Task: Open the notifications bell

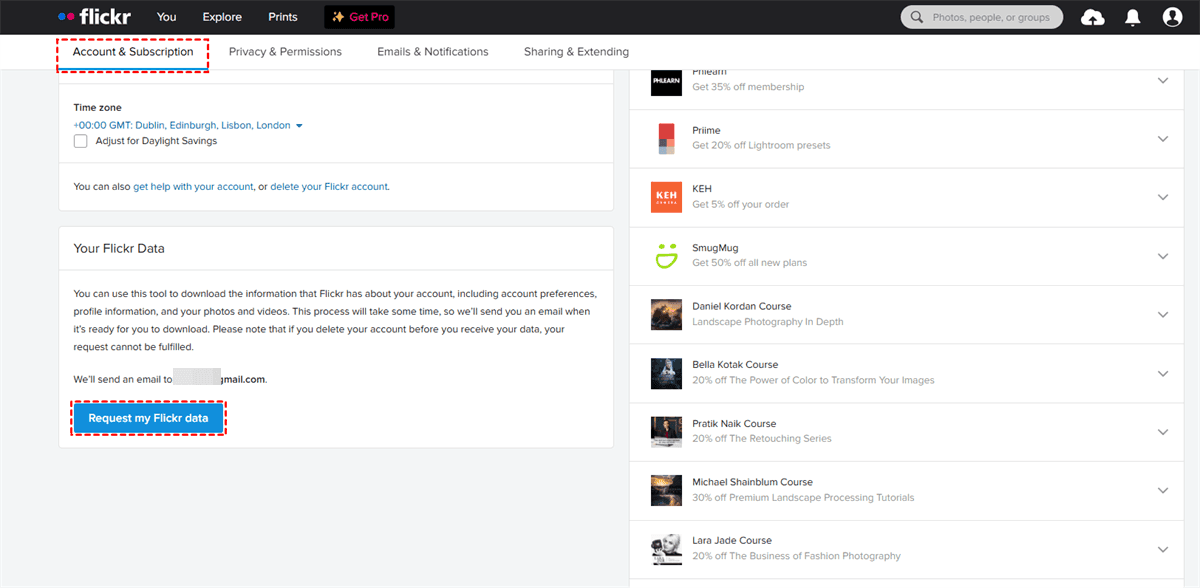Action: pos(1133,18)
